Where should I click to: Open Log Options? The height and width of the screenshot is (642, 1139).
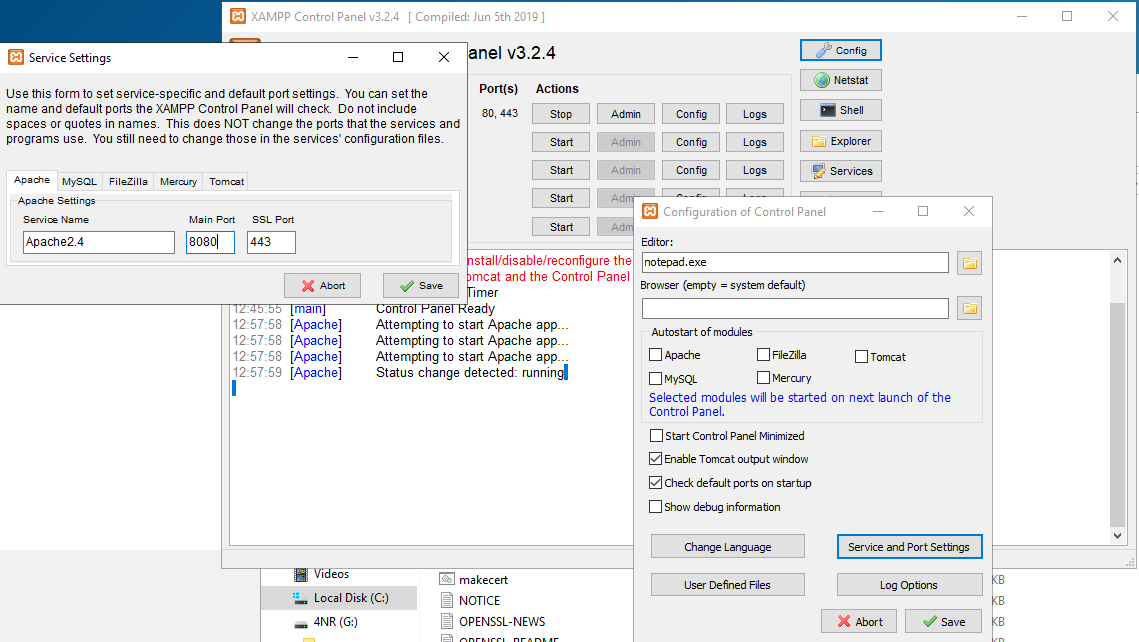[x=909, y=585]
